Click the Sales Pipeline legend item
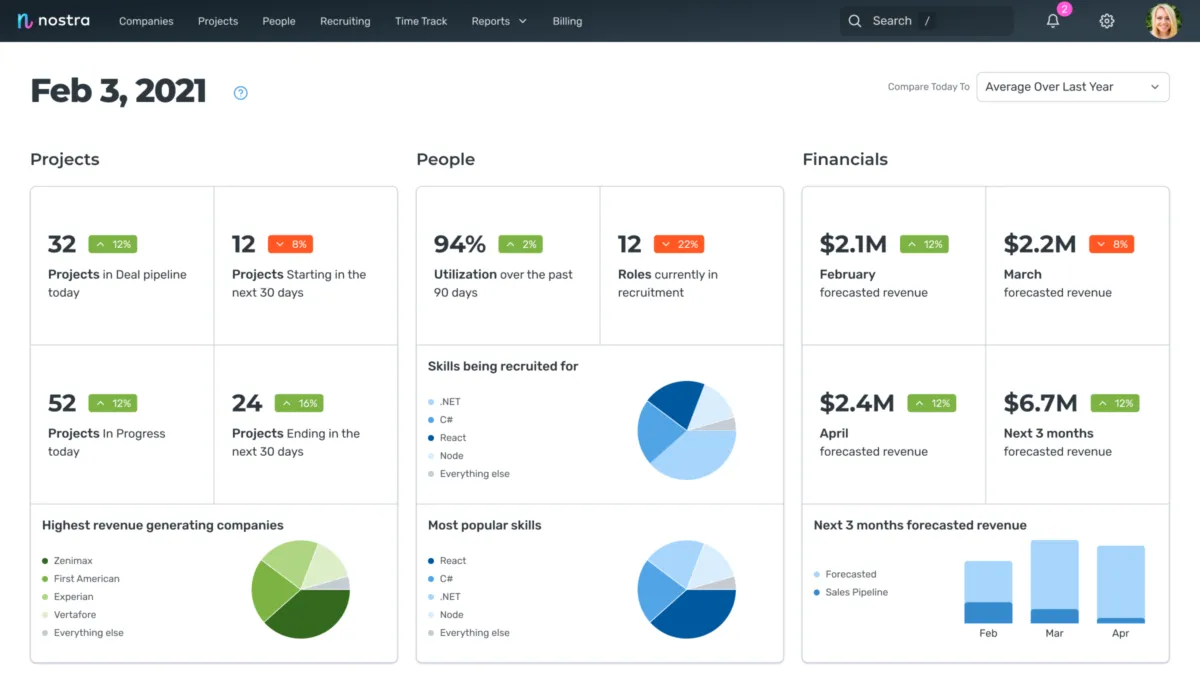Screen dimensions: 1200x675 pos(850,592)
